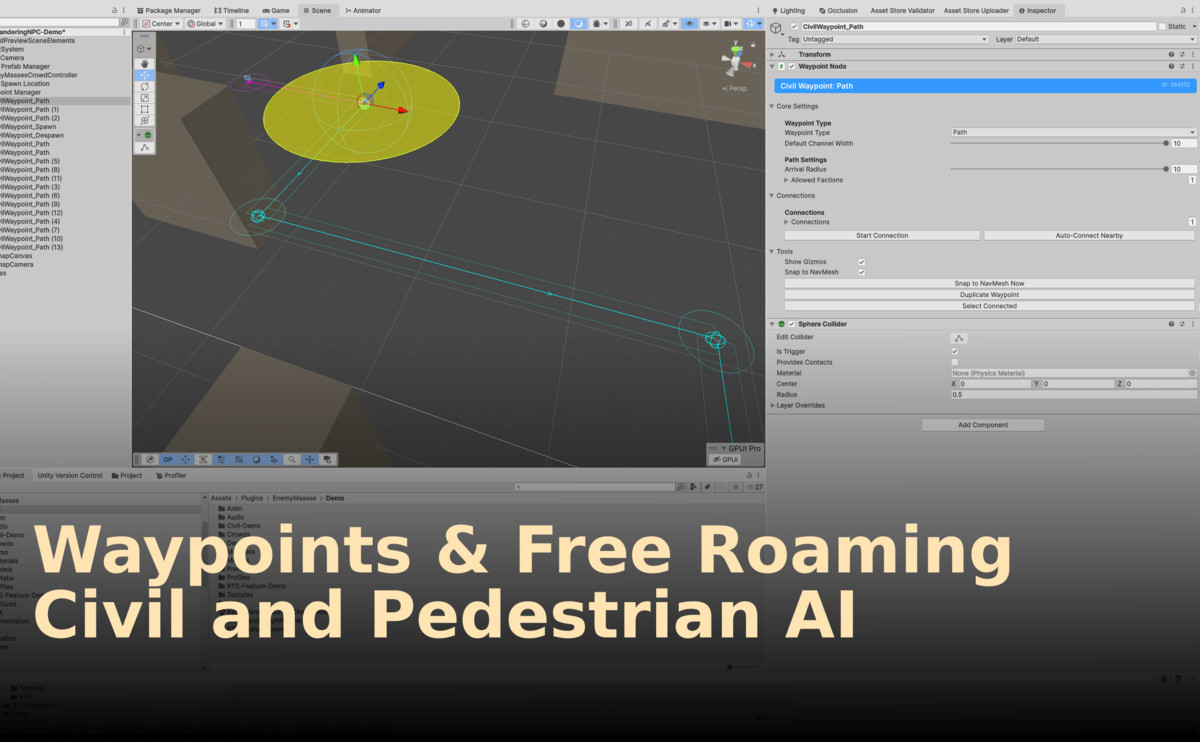Click Auto-Connect Nearby button
The height and width of the screenshot is (742, 1200).
[x=1089, y=236]
